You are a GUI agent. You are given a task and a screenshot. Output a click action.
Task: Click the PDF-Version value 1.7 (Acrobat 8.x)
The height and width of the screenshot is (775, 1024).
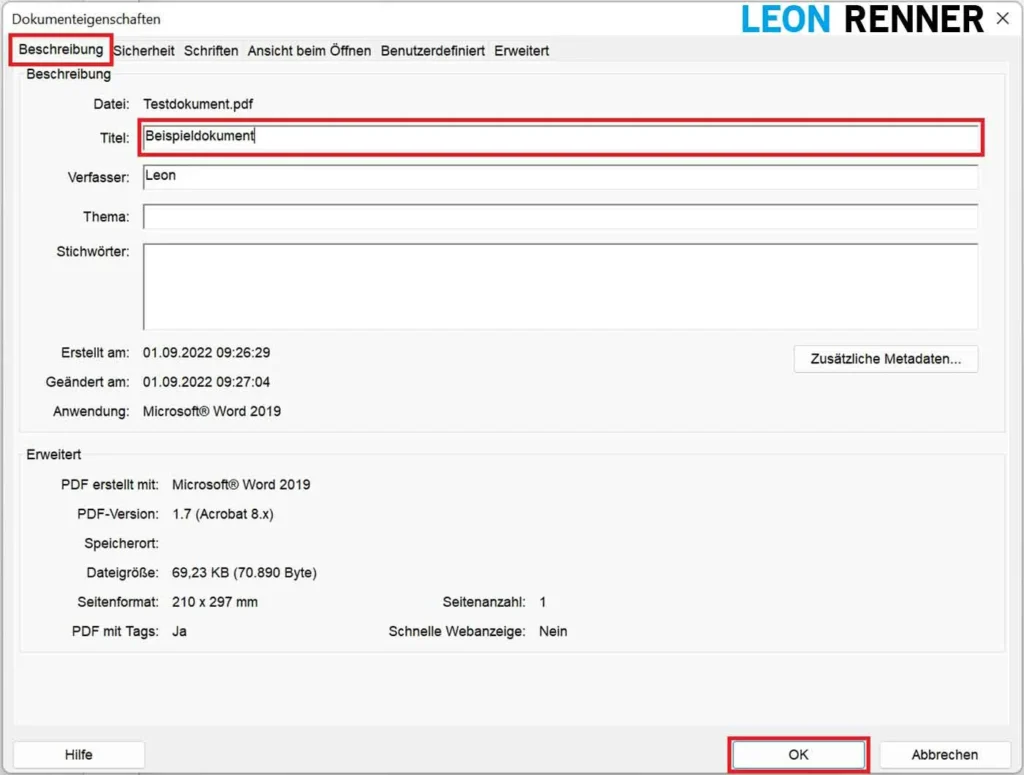pos(223,514)
